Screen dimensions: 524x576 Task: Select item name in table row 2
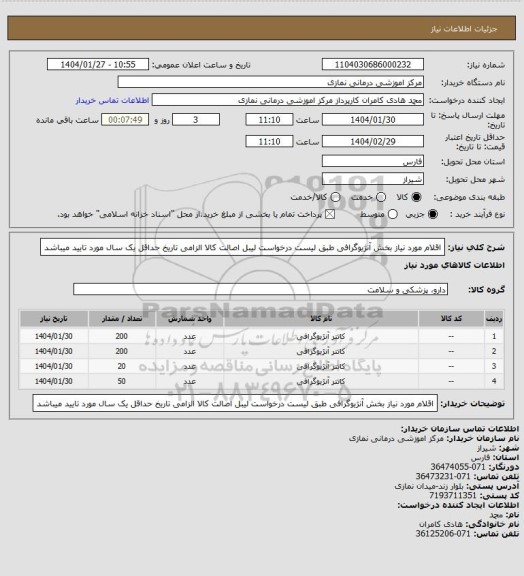(321, 352)
